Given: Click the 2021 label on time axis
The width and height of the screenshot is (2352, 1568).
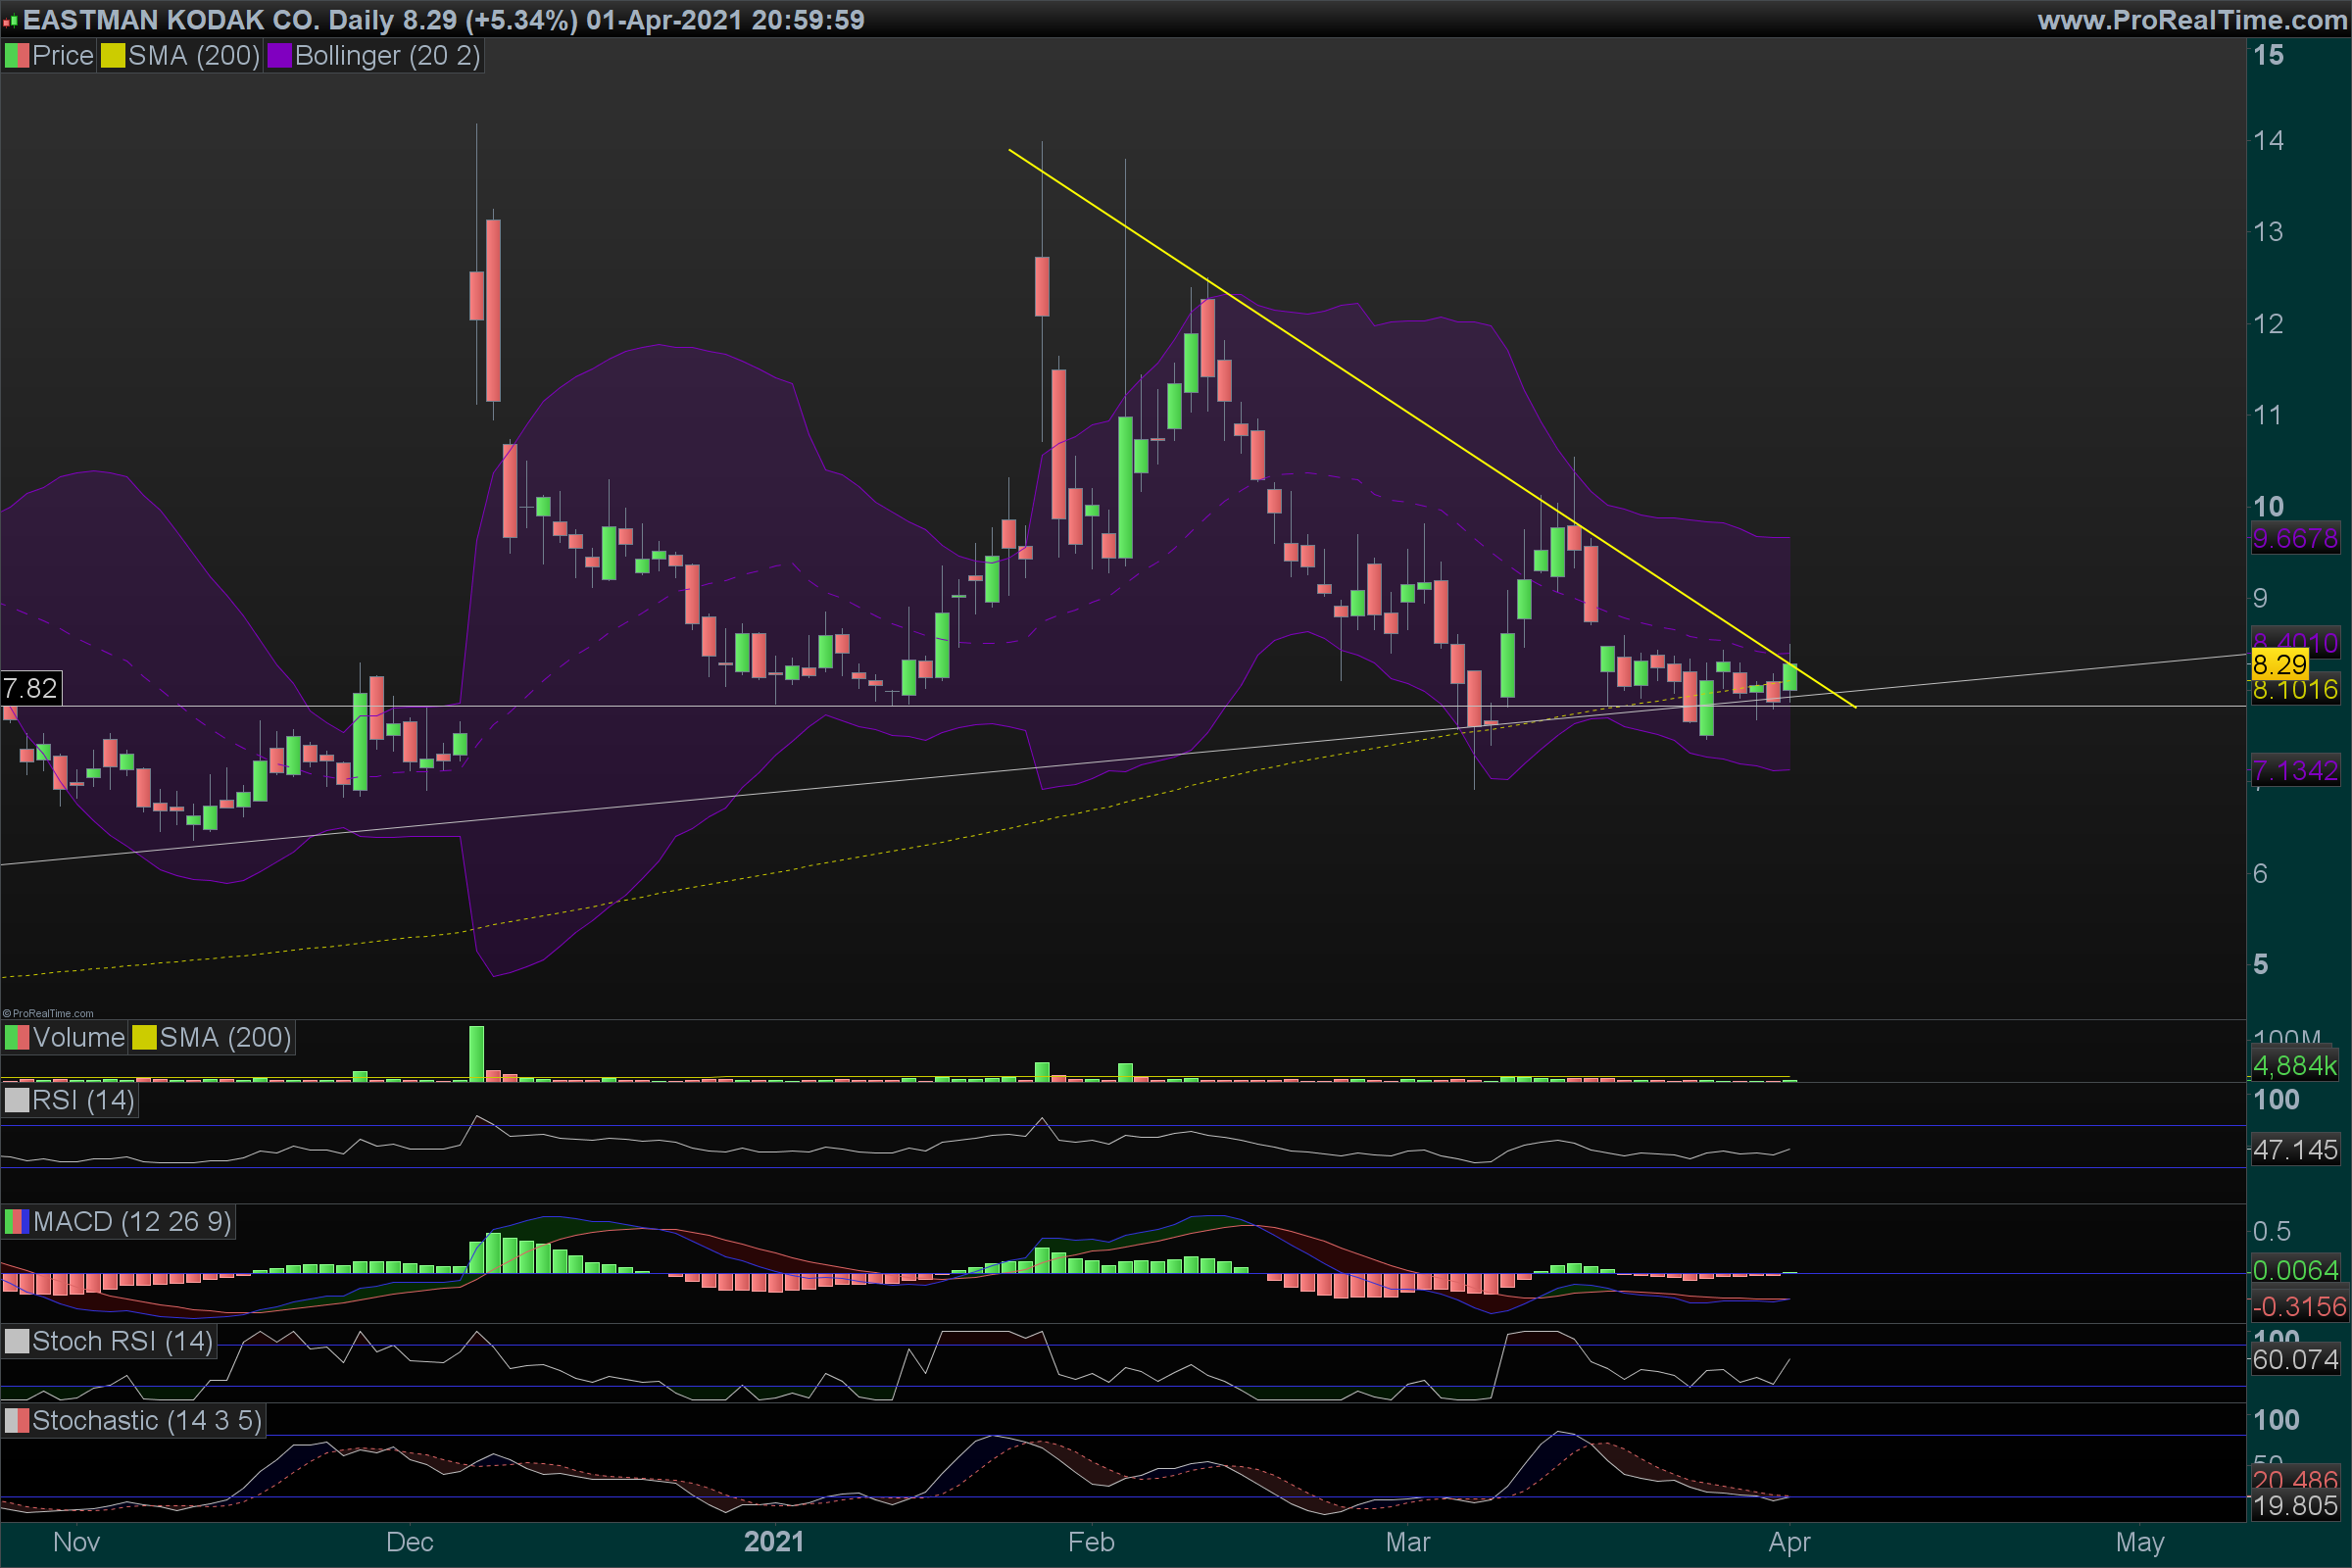Looking at the screenshot, I should click(773, 1542).
